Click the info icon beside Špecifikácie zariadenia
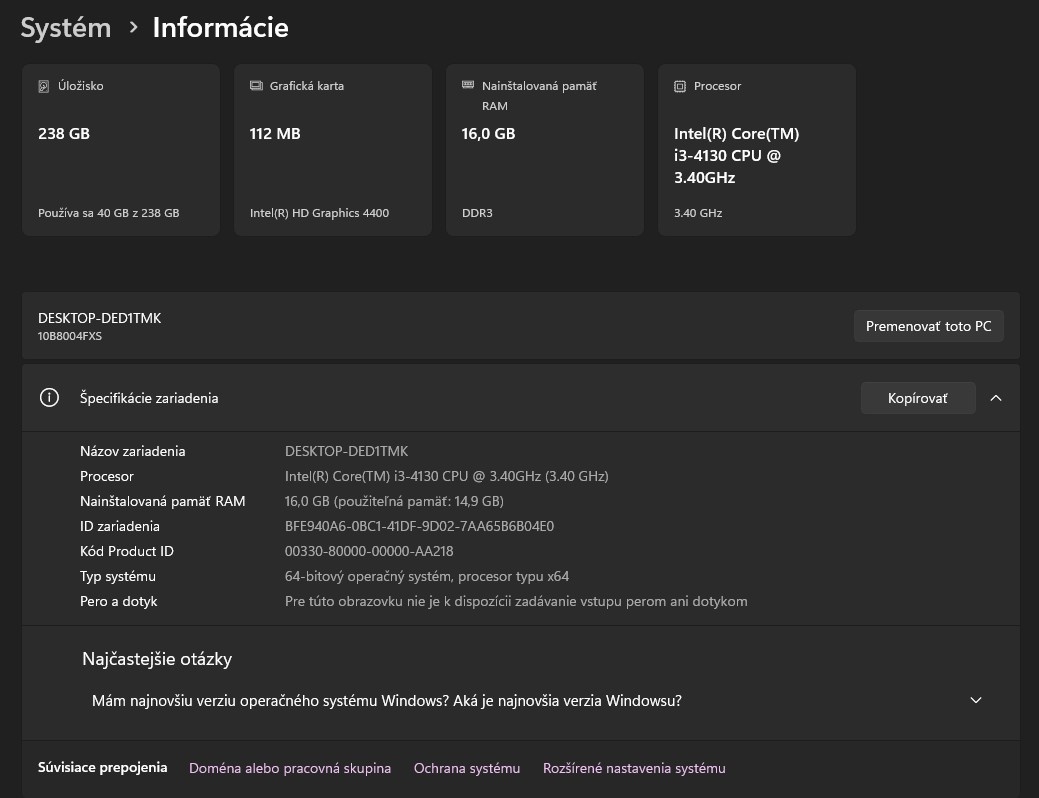The height and width of the screenshot is (798, 1039). point(49,397)
